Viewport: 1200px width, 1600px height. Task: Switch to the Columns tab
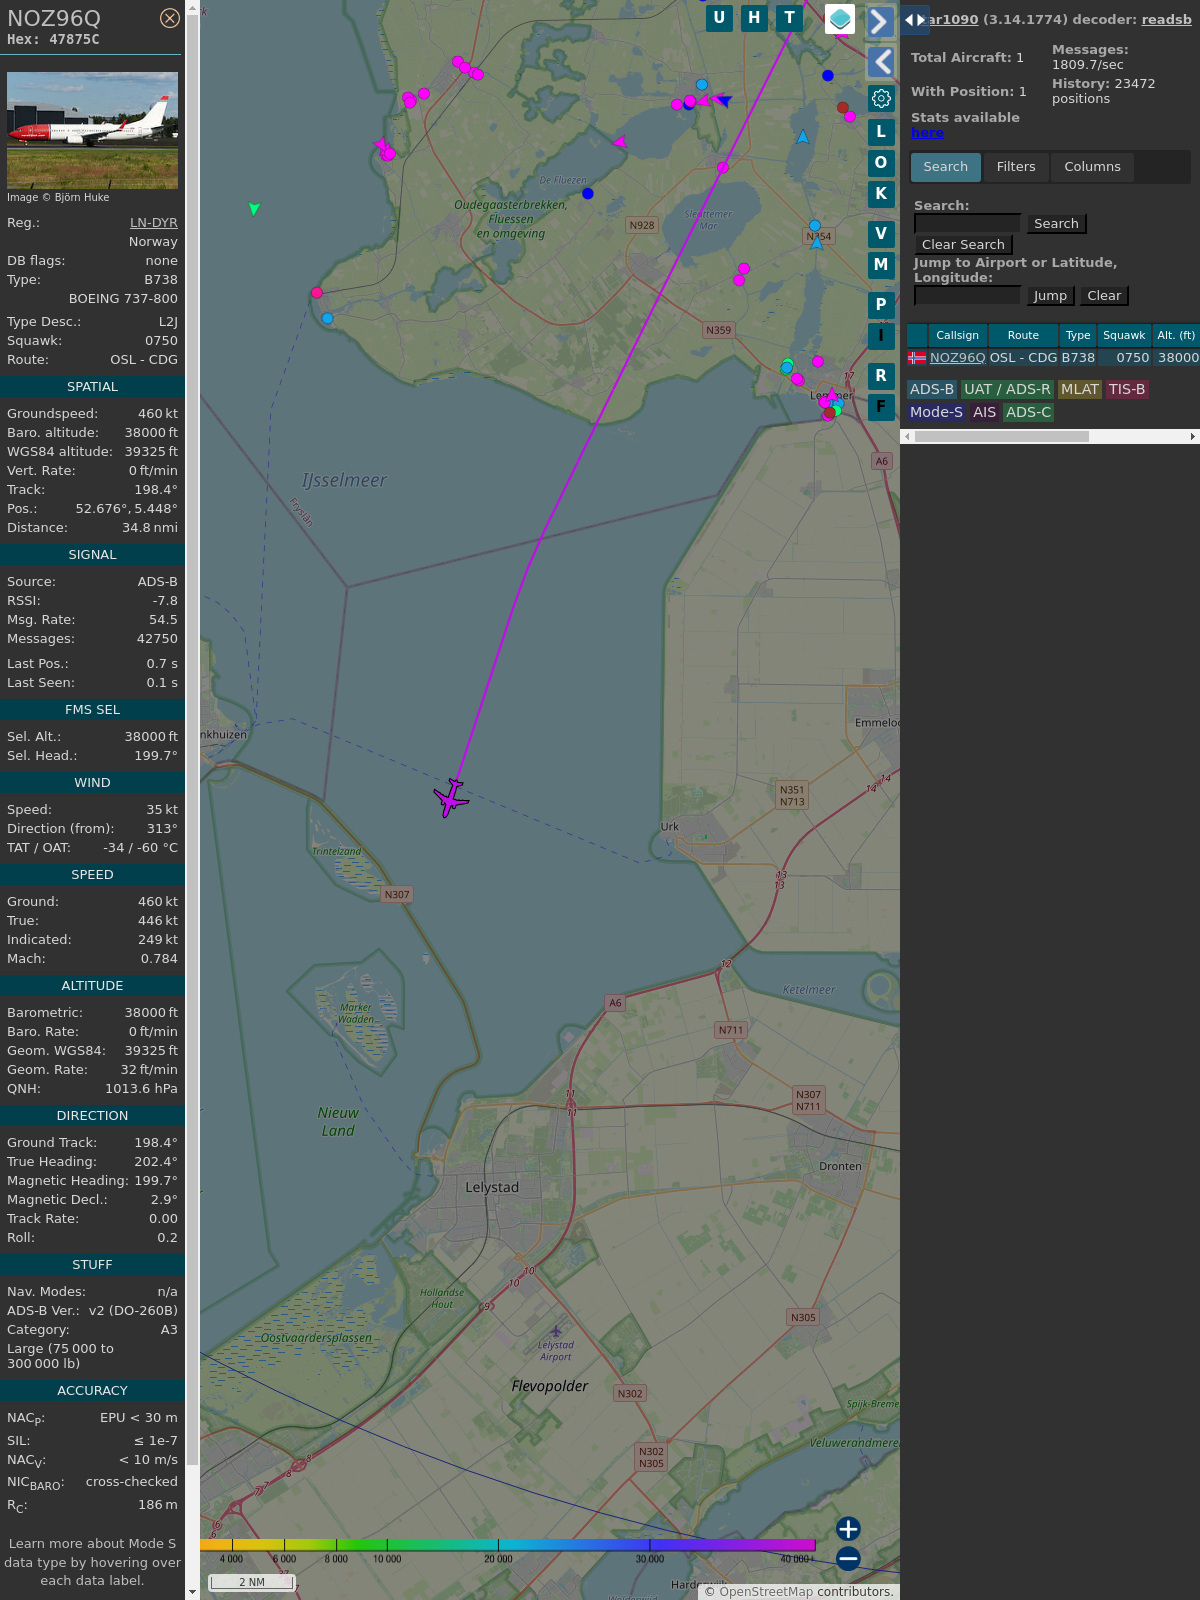click(x=1092, y=167)
